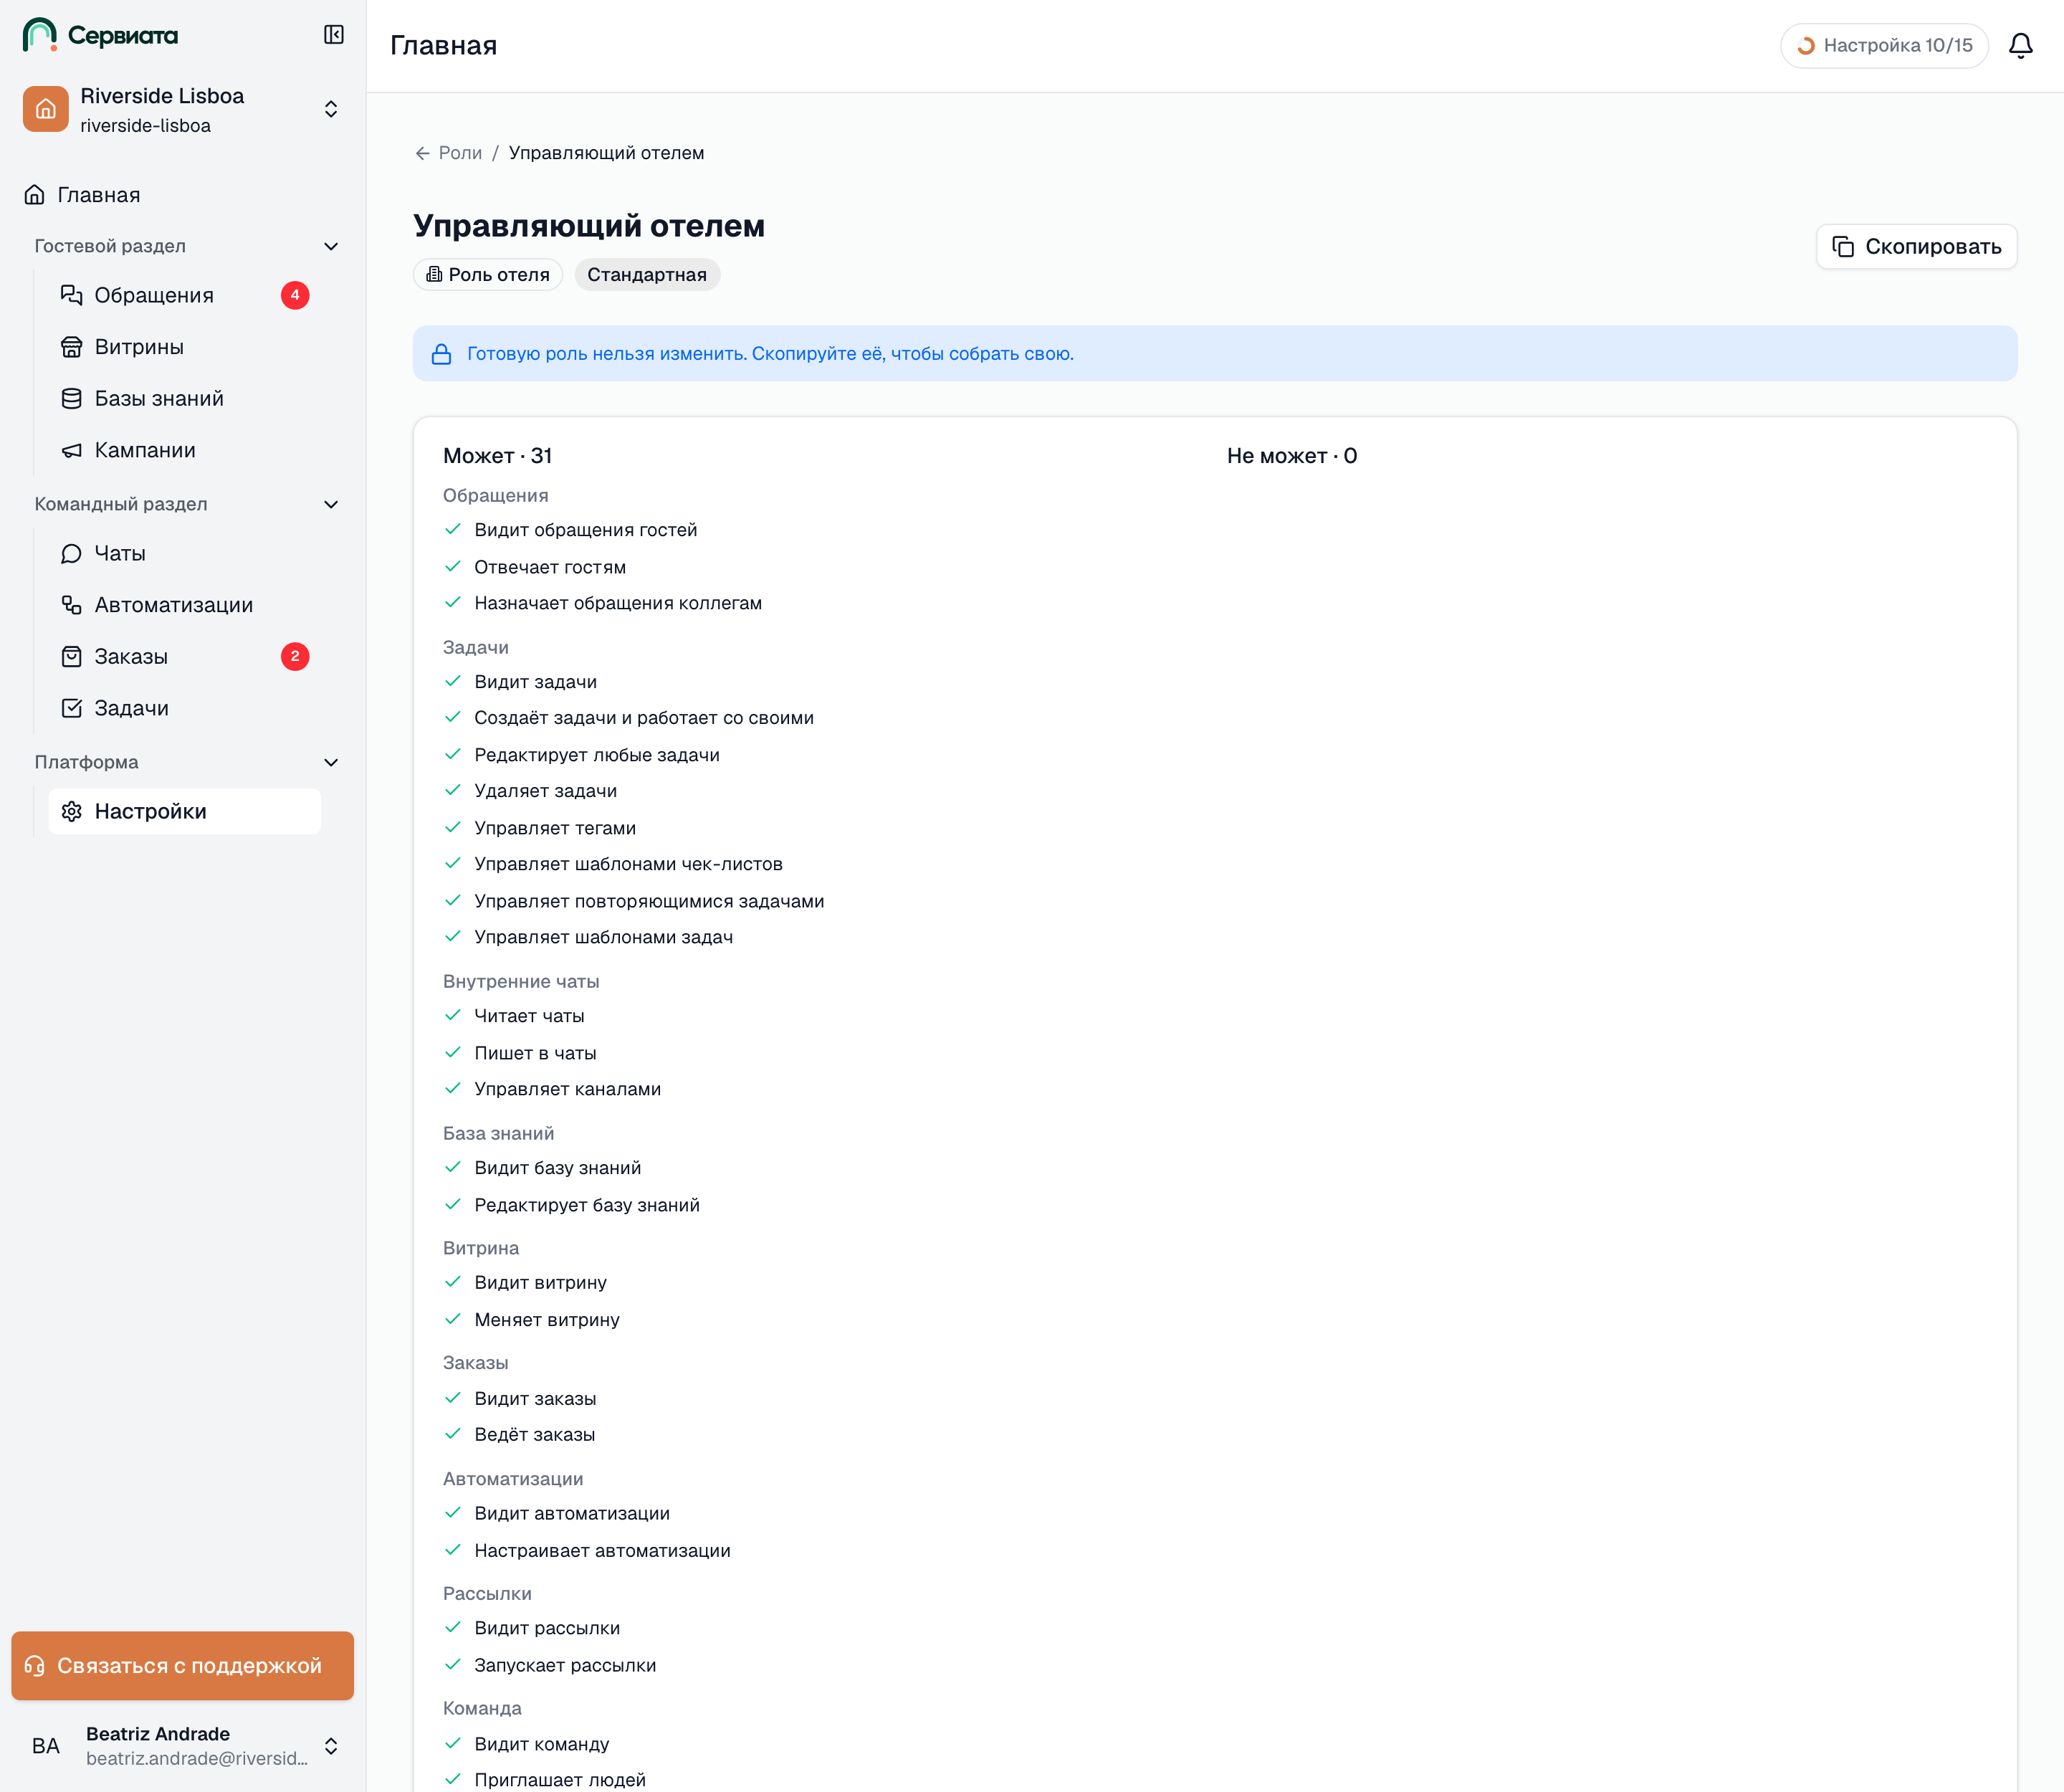The width and height of the screenshot is (2064, 1792).
Task: Open Главная in the sidebar
Action: coord(182,195)
